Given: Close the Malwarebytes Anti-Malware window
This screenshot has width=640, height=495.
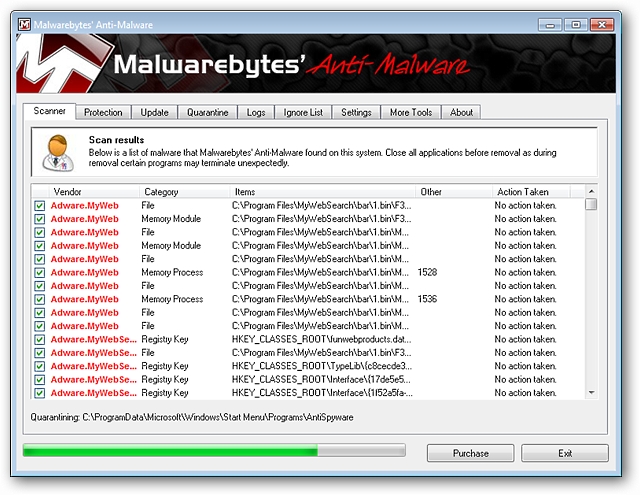Looking at the screenshot, I should tap(602, 25).
